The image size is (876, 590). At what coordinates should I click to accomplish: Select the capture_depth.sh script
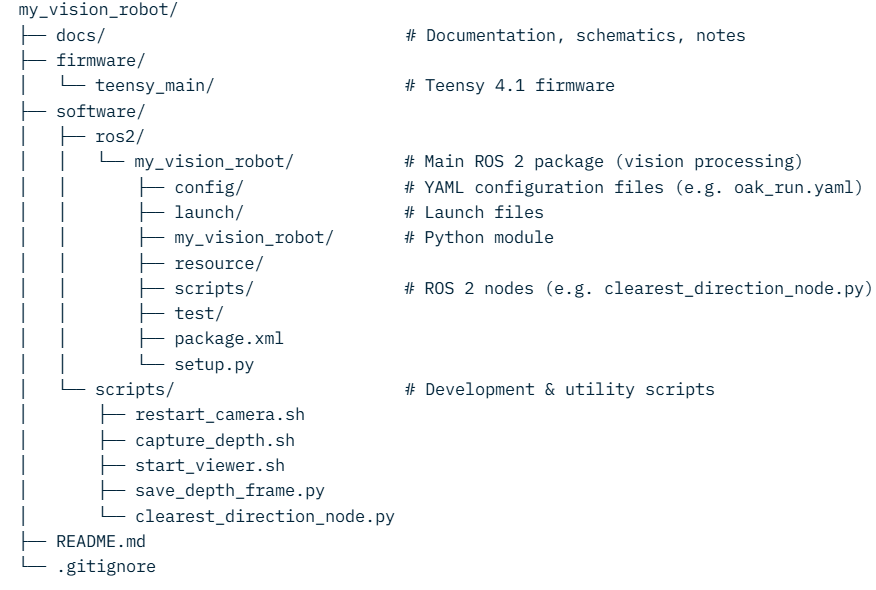coord(215,440)
